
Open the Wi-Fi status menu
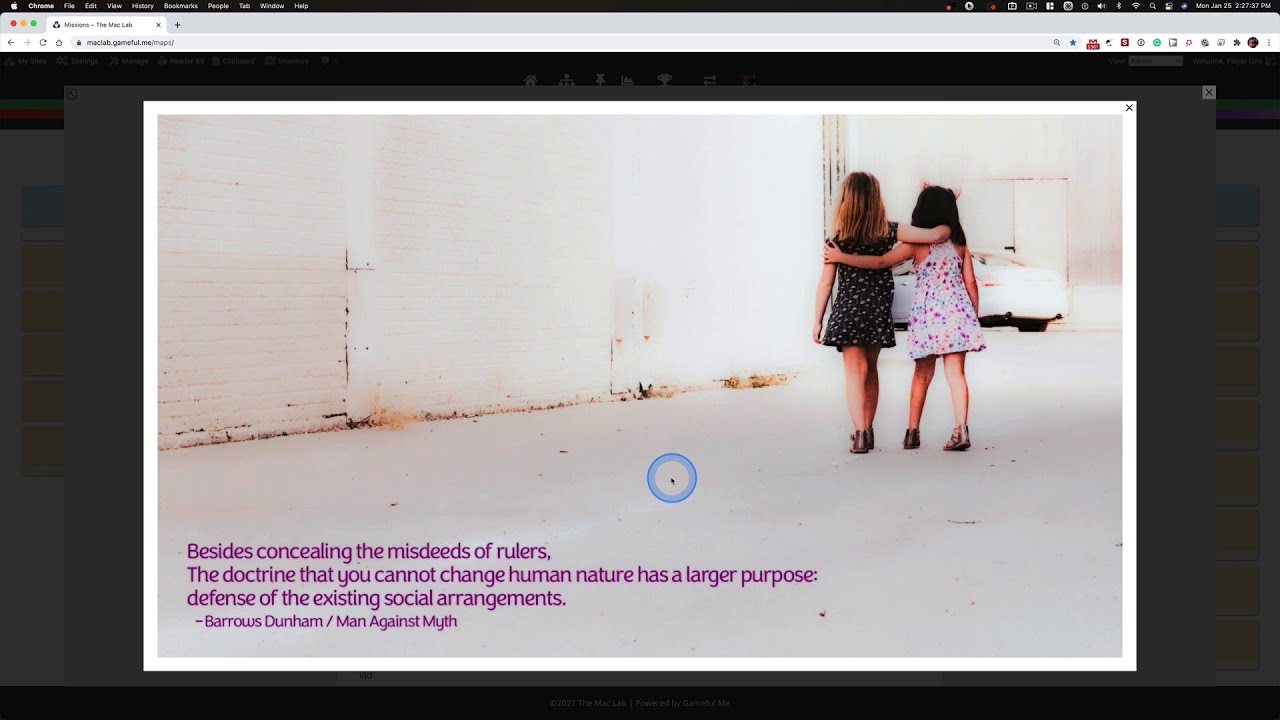tap(1136, 6)
